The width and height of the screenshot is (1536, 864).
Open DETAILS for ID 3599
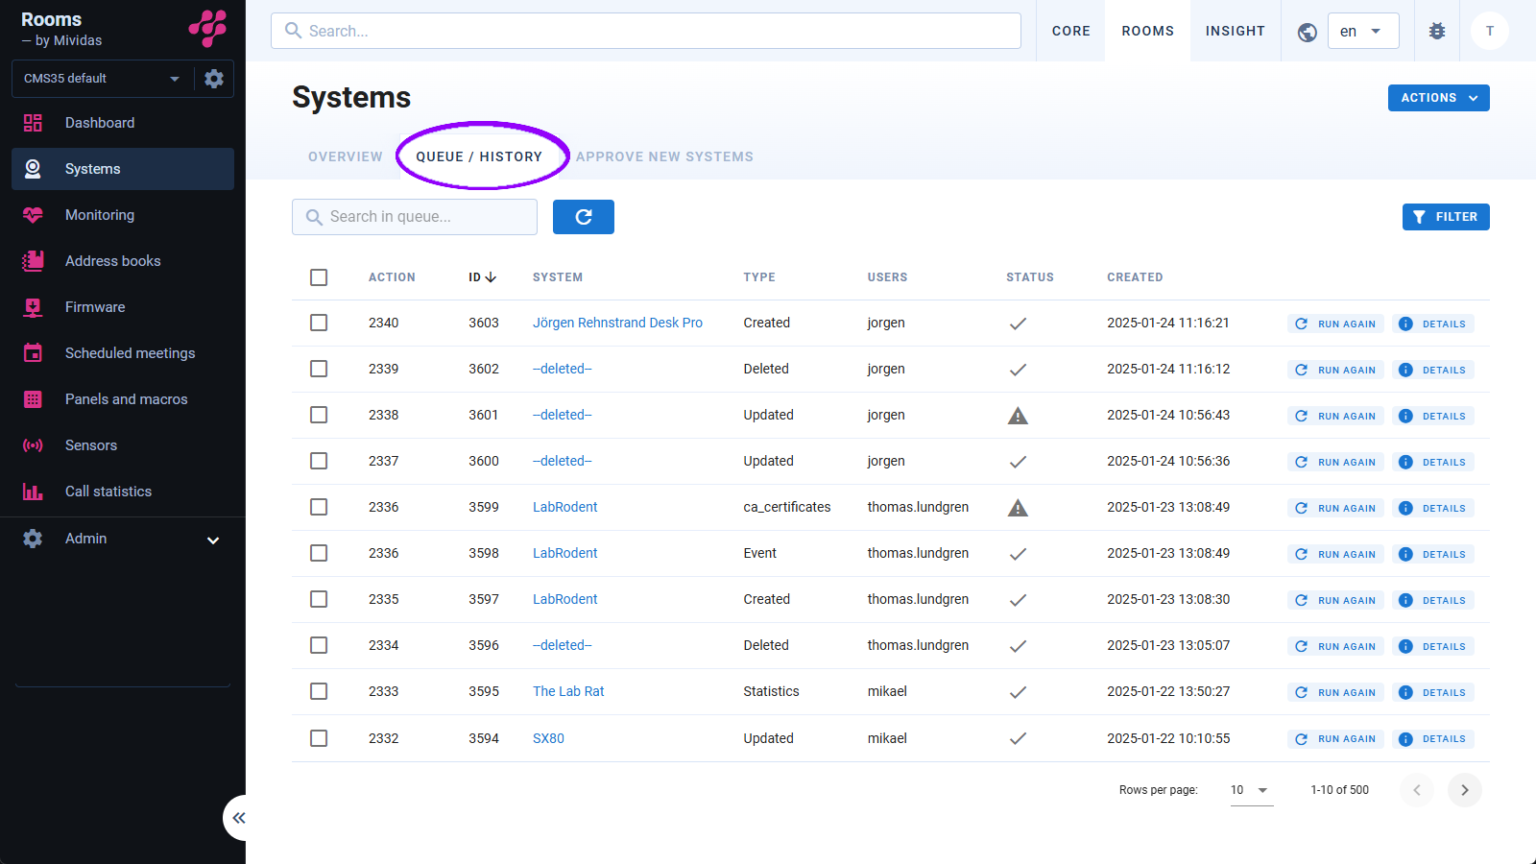1433,508
